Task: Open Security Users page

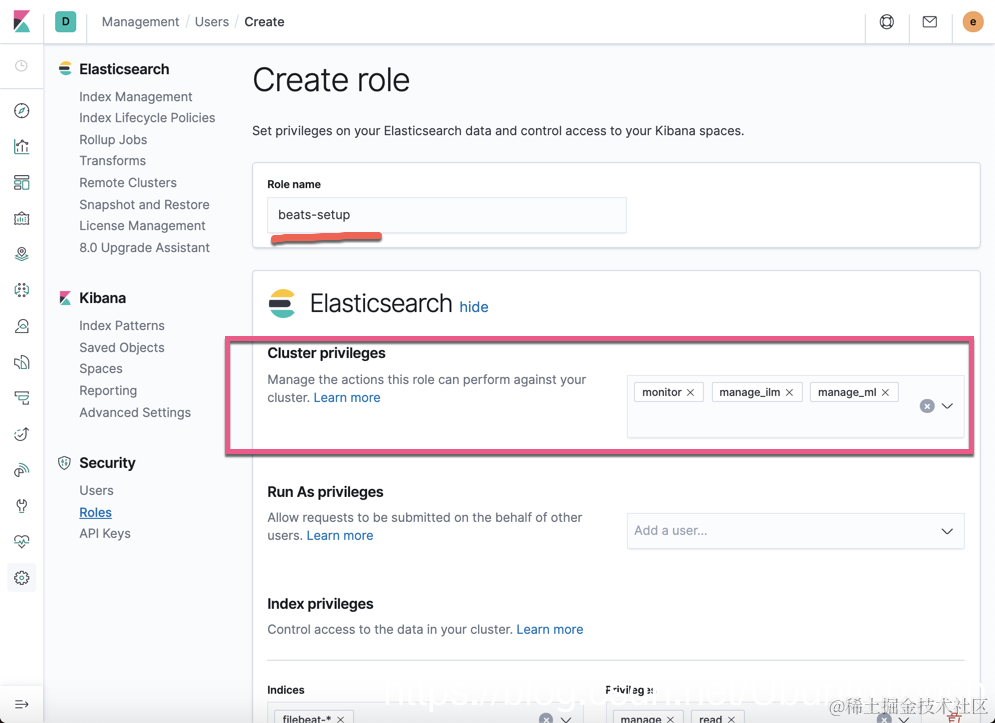Action: [x=96, y=491]
